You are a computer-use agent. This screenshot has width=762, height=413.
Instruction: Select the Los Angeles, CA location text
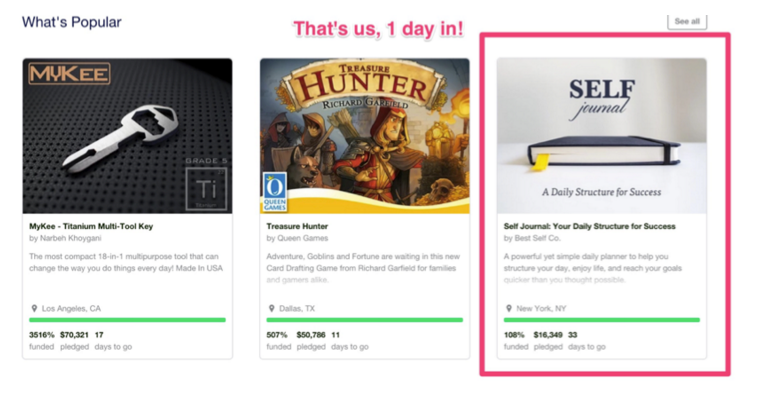tap(71, 308)
